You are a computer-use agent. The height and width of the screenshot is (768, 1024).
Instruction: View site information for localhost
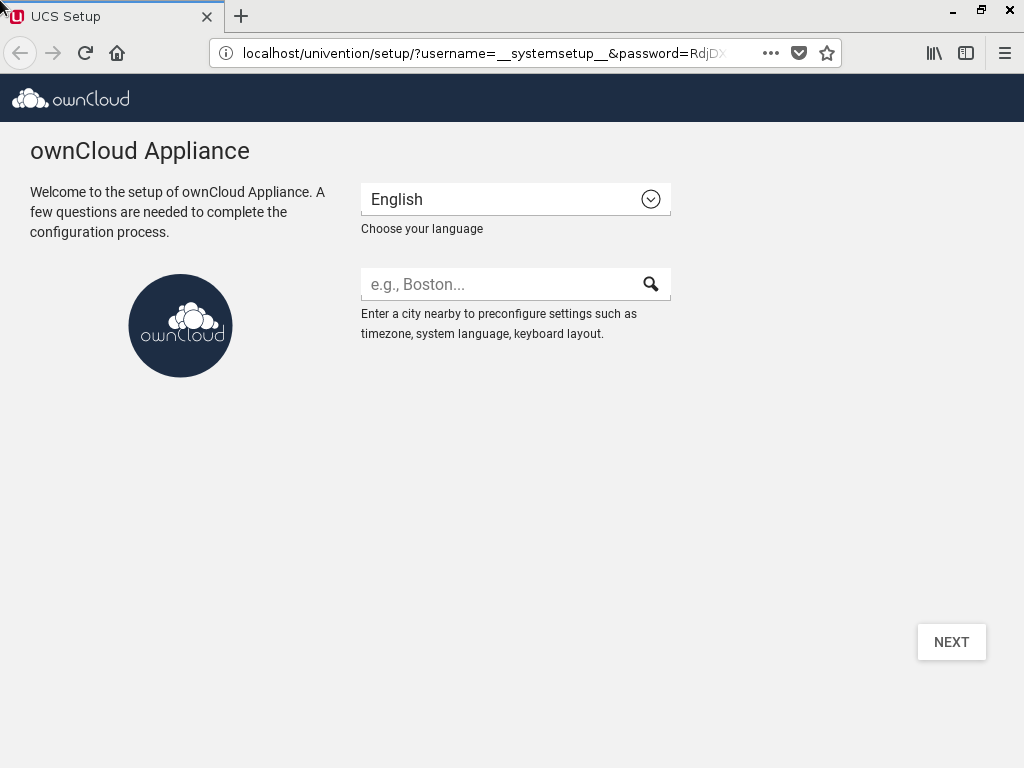click(226, 53)
